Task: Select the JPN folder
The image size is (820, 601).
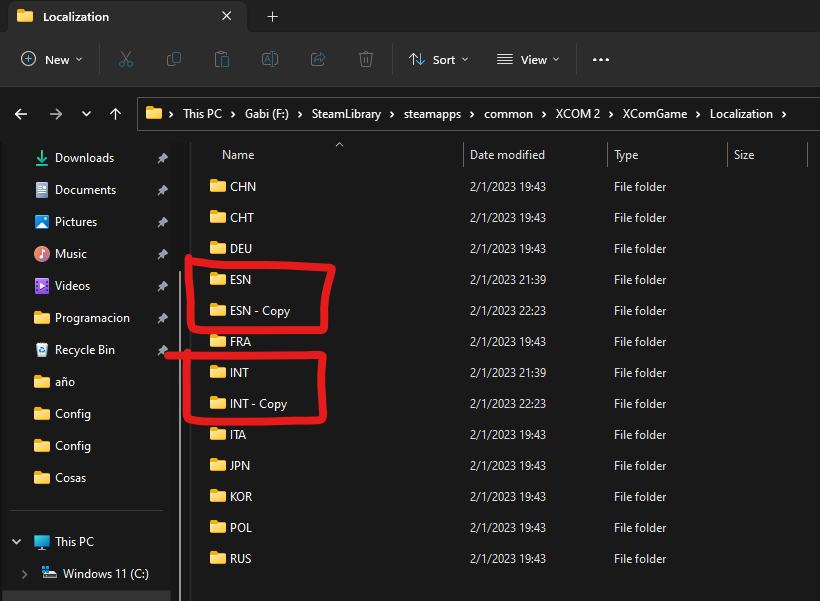Action: 240,466
